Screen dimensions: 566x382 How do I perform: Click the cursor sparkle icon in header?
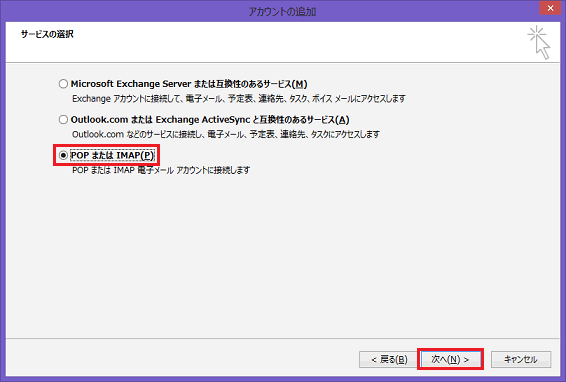(539, 42)
